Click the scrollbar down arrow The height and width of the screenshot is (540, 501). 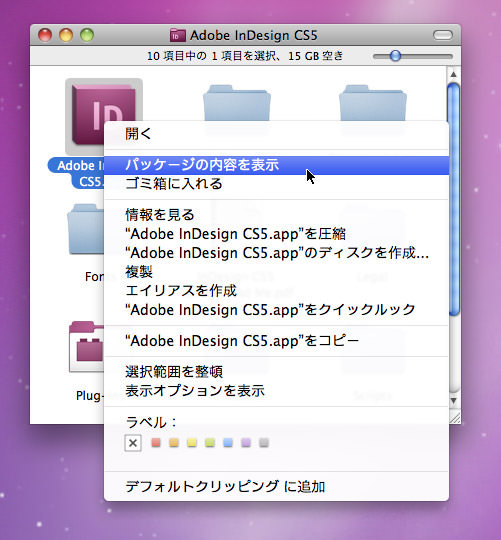point(454,401)
